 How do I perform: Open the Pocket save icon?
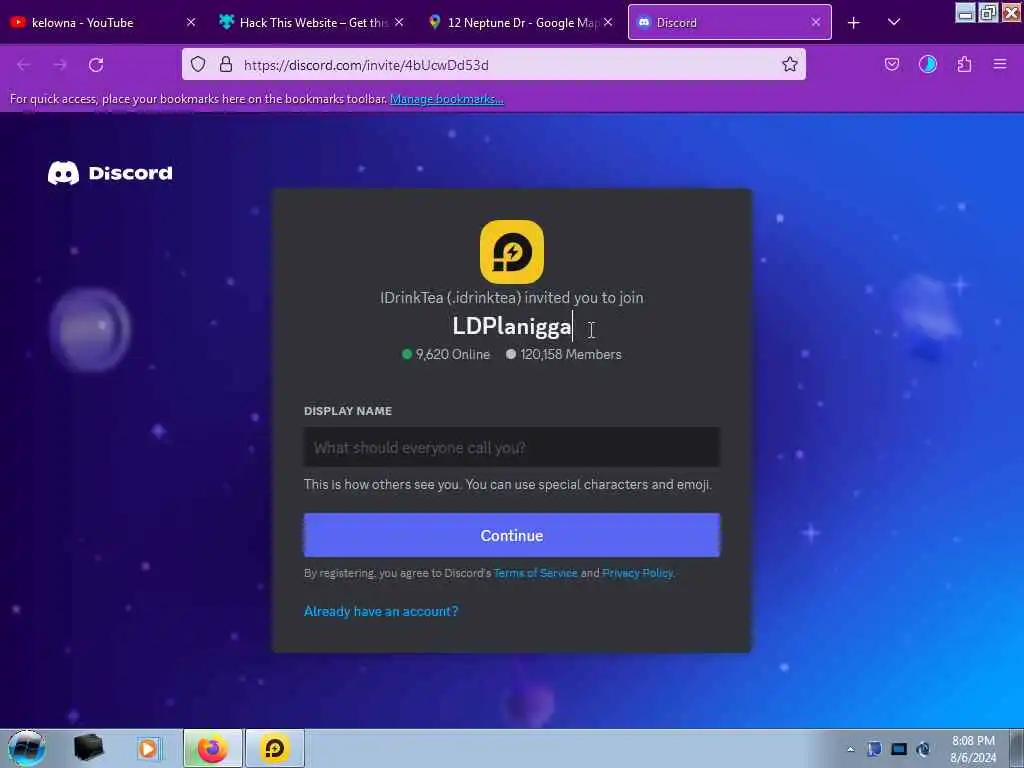(x=892, y=64)
